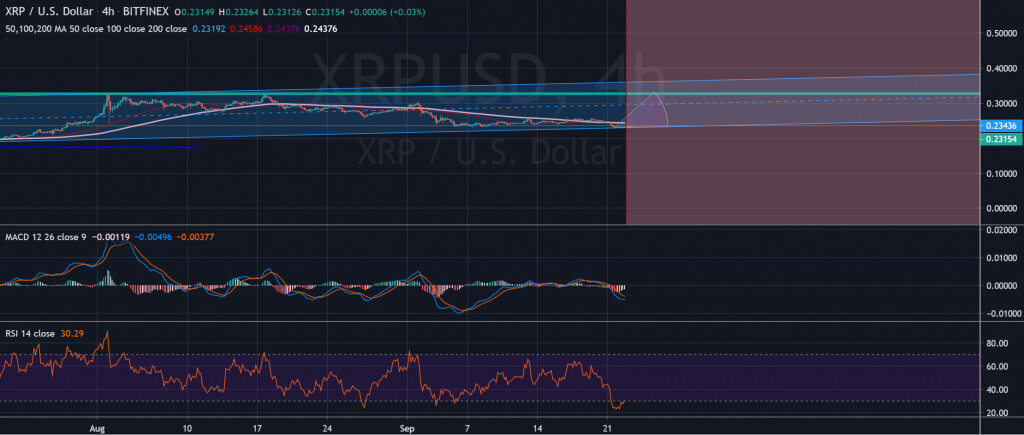Click the 10 date label on time axis
The width and height of the screenshot is (1024, 435).
pyautogui.click(x=187, y=428)
